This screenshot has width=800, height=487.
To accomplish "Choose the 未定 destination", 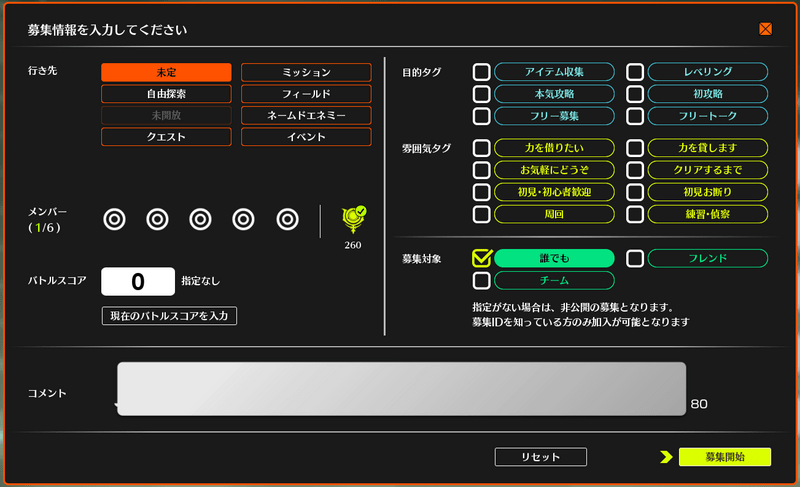I will click(166, 72).
